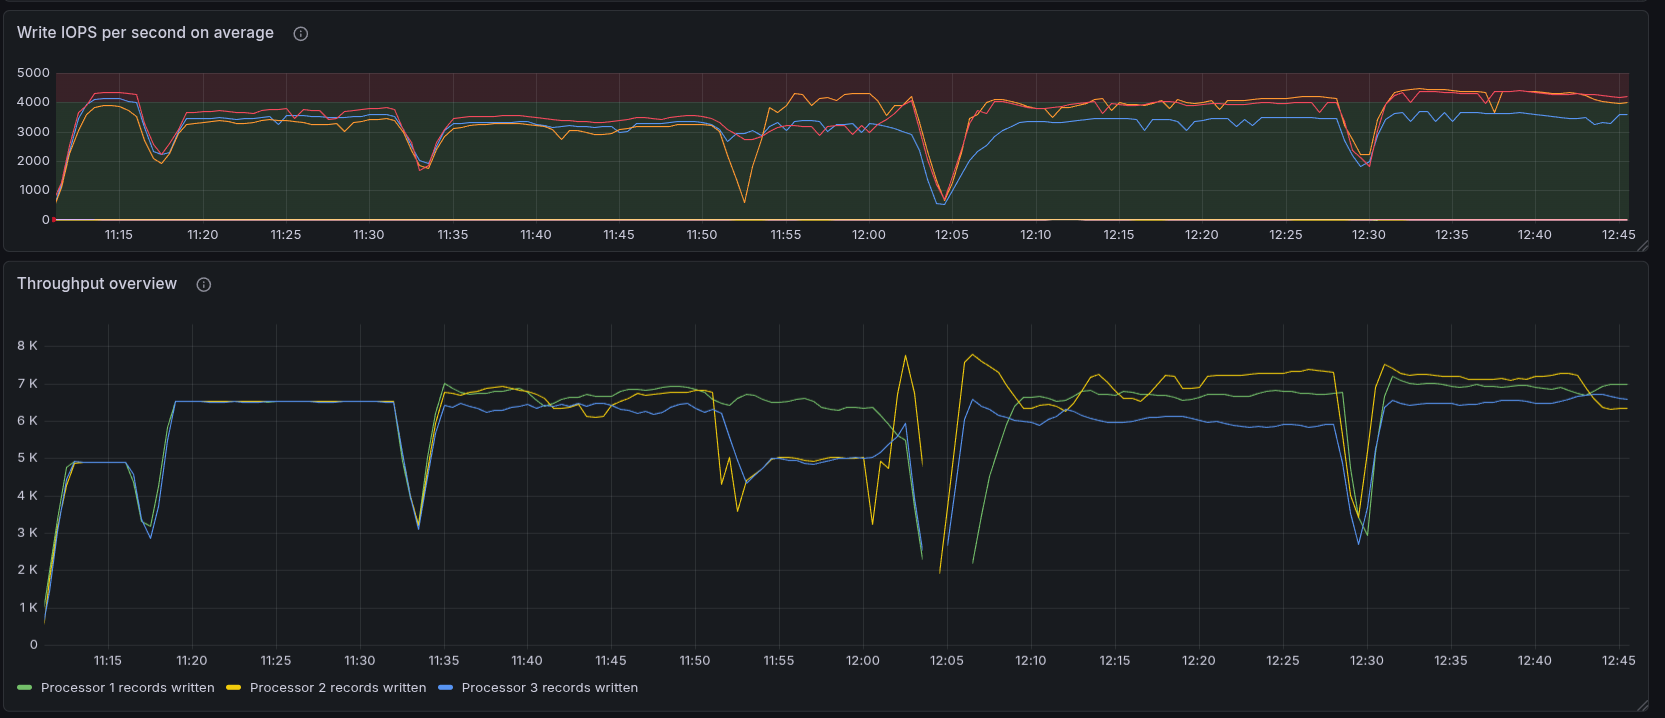Click 8 K y-axis label on Throughput chart
The image size is (1665, 718).
pyautogui.click(x=27, y=346)
